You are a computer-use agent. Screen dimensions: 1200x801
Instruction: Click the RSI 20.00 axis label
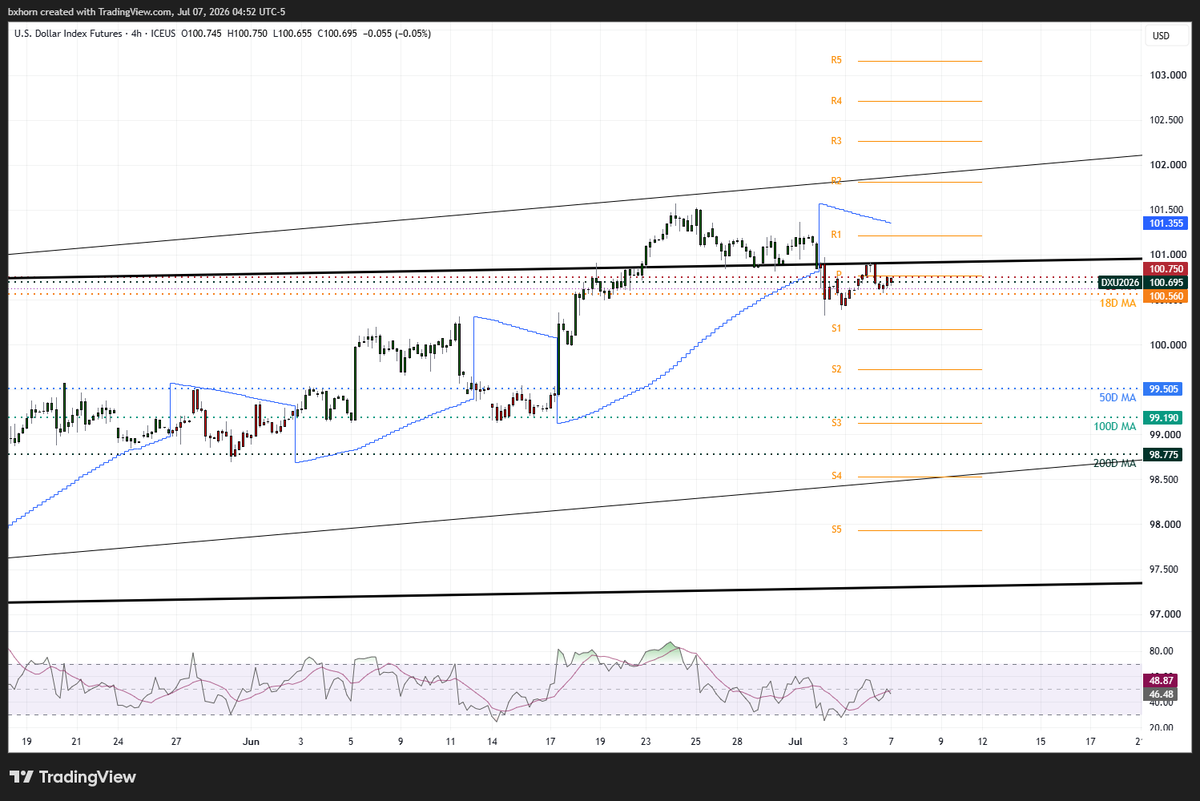pyautogui.click(x=1161, y=728)
